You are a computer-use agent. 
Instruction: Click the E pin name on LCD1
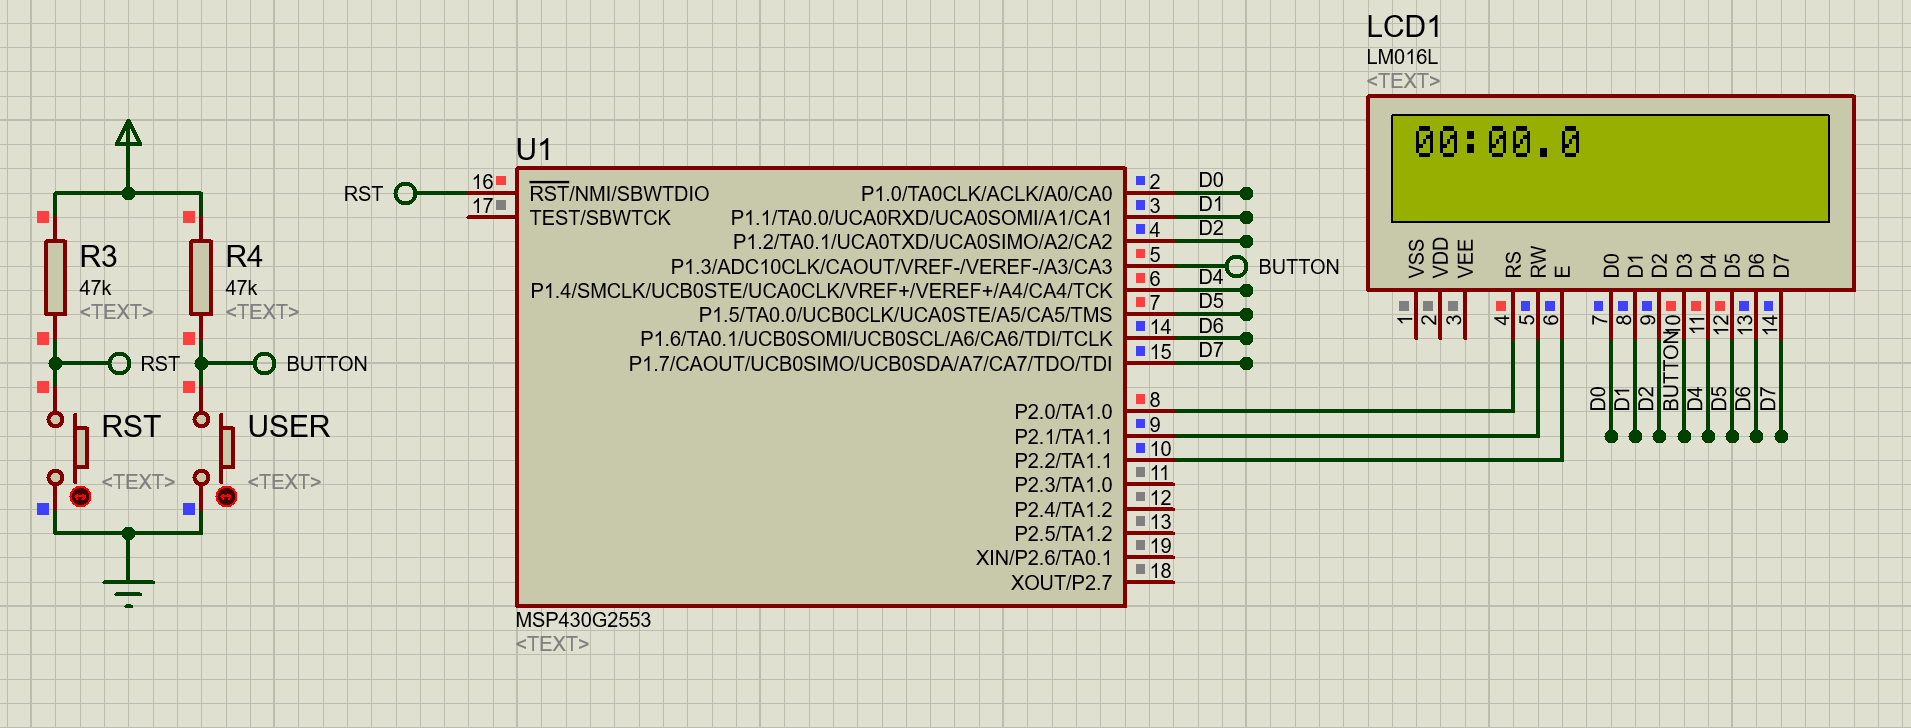tap(1563, 271)
